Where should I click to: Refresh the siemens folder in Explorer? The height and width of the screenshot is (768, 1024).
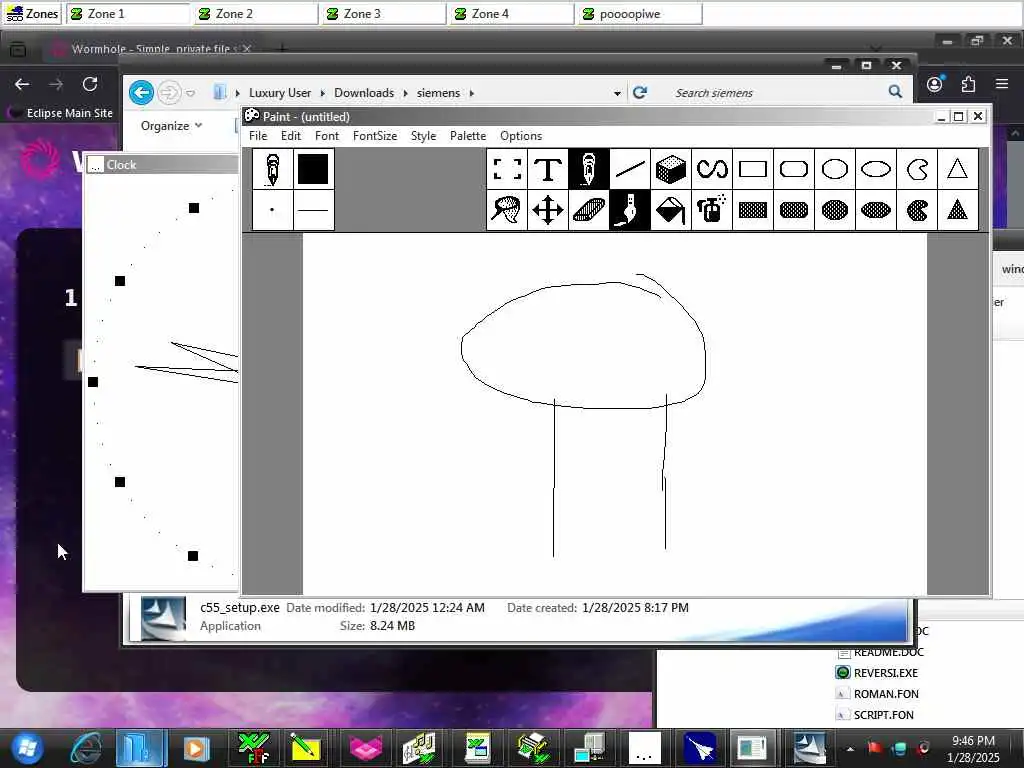click(x=640, y=93)
